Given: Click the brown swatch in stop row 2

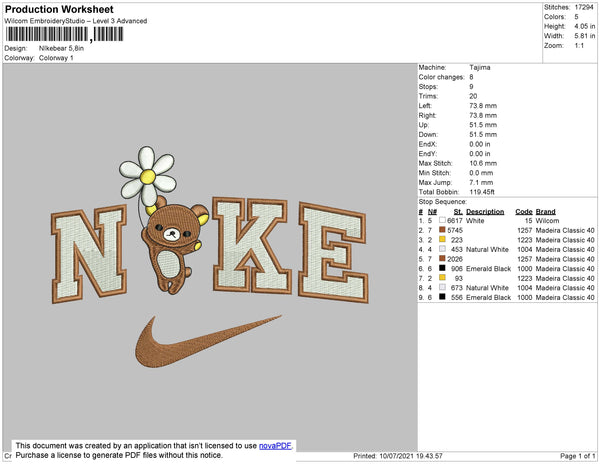Looking at the screenshot, I should (442, 230).
